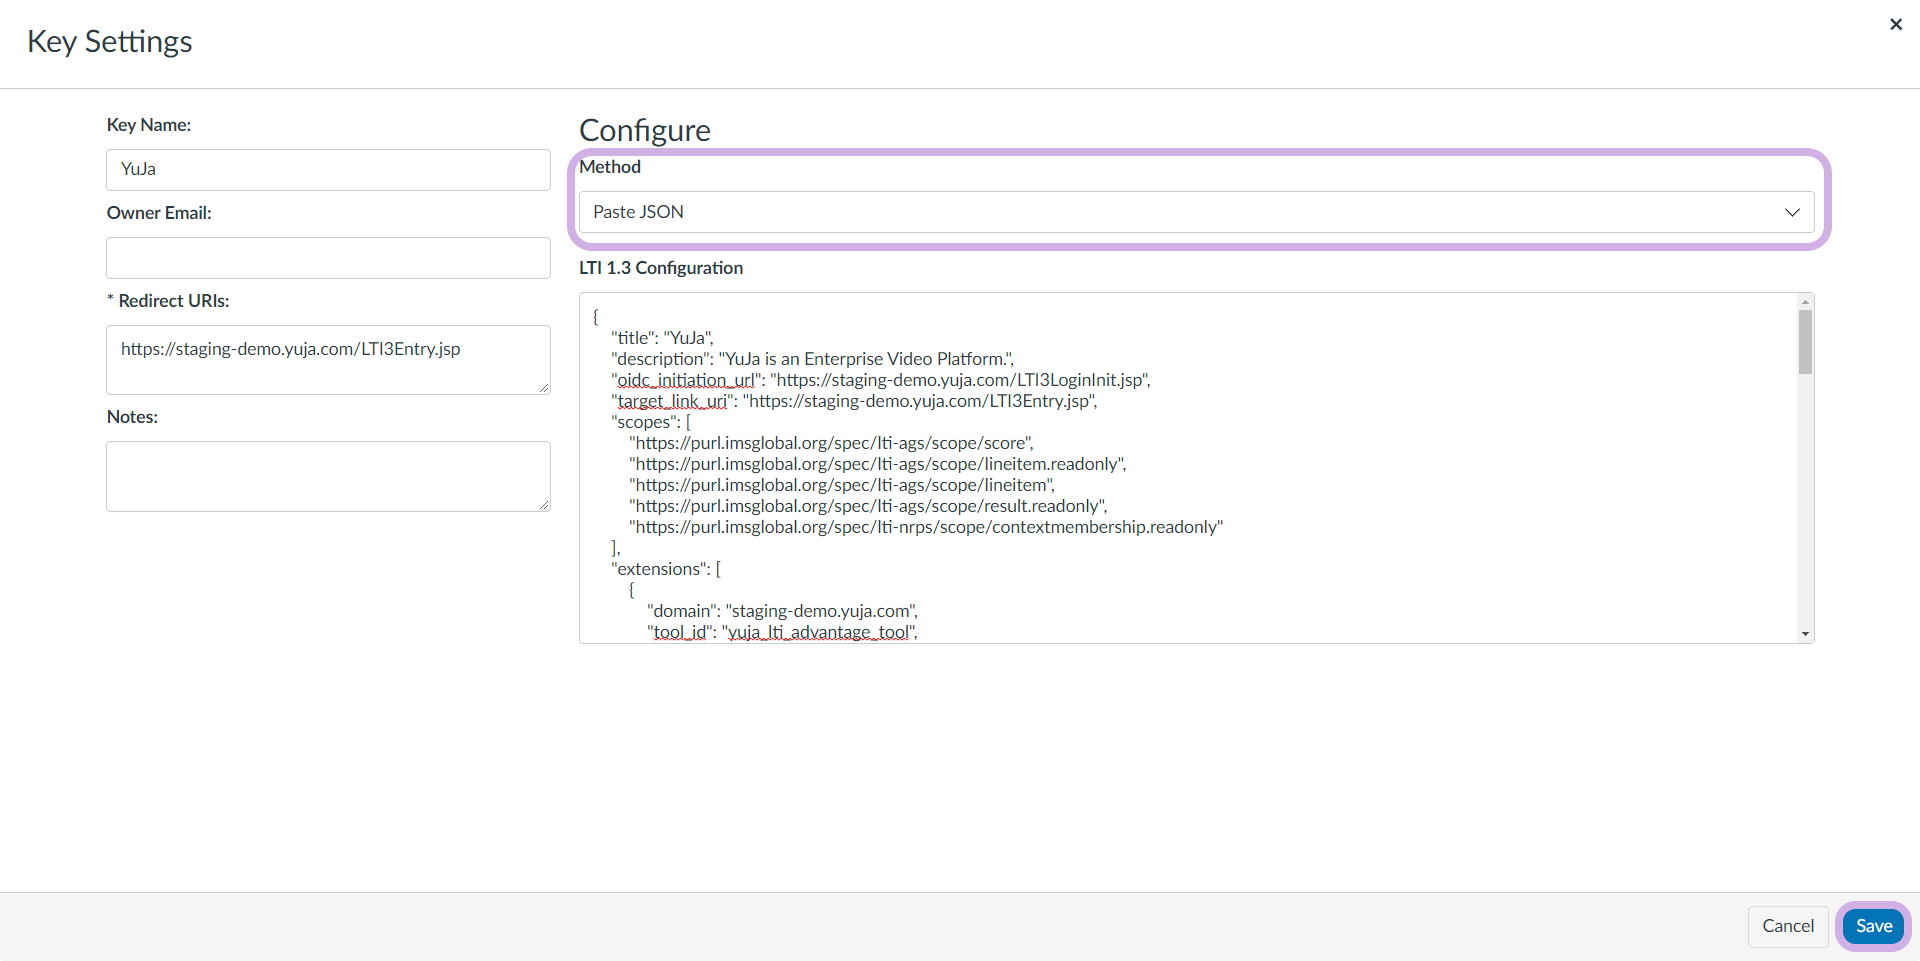Close the Key Settings dialog
The height and width of the screenshot is (961, 1920).
(1895, 24)
